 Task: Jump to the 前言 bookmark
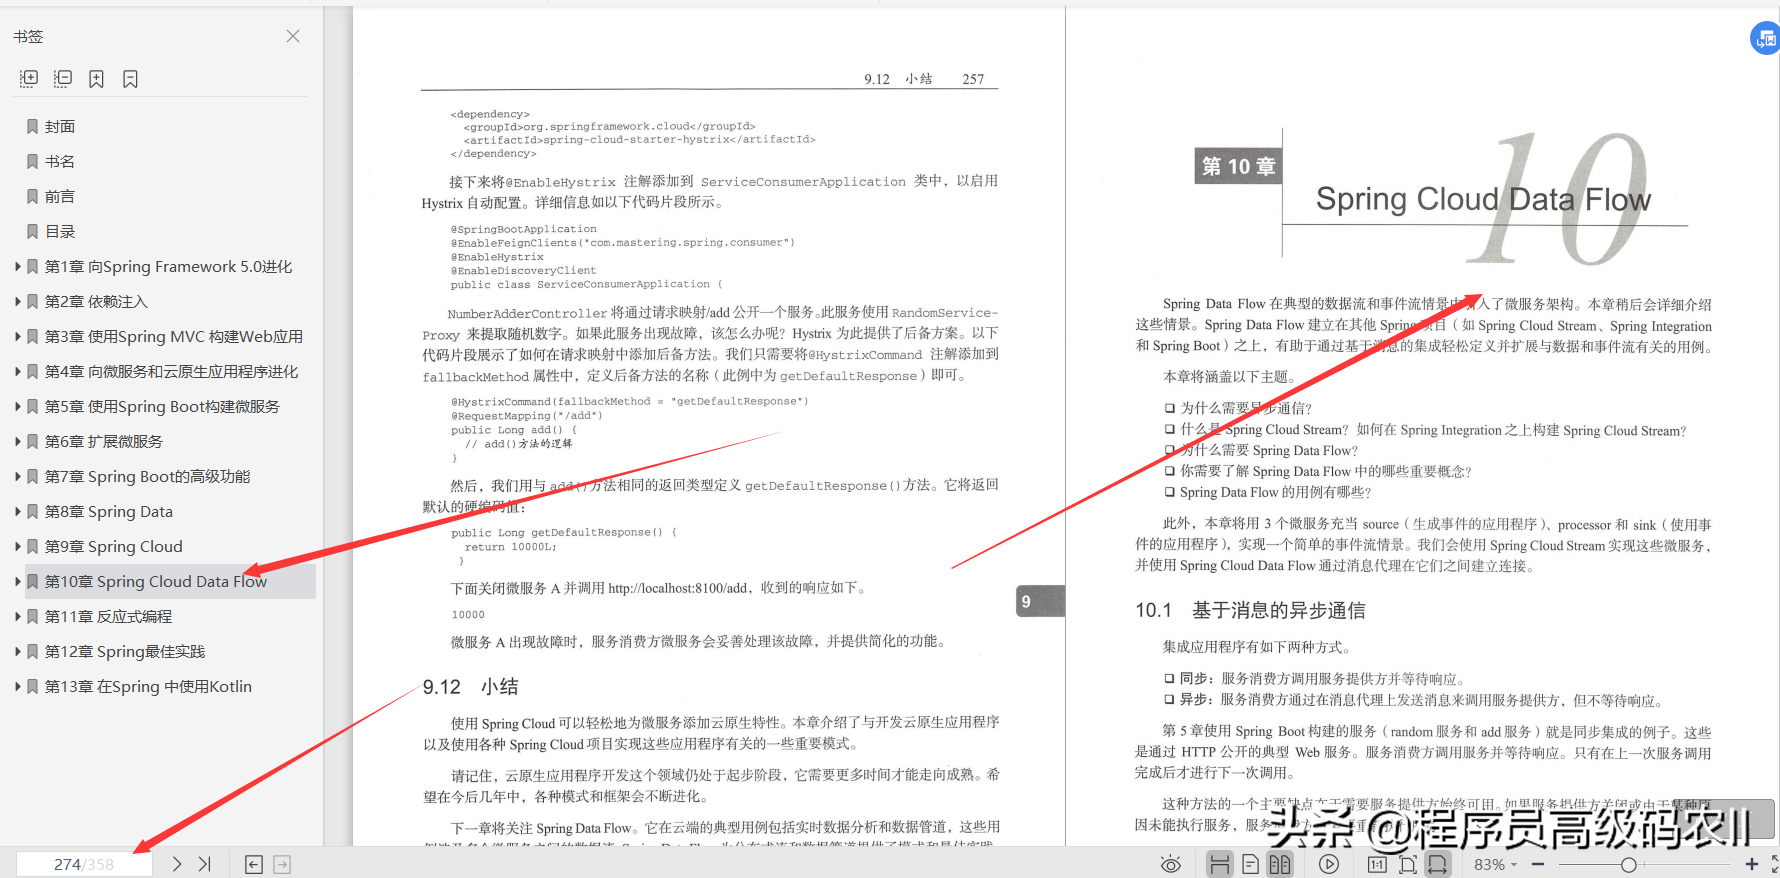tap(60, 196)
